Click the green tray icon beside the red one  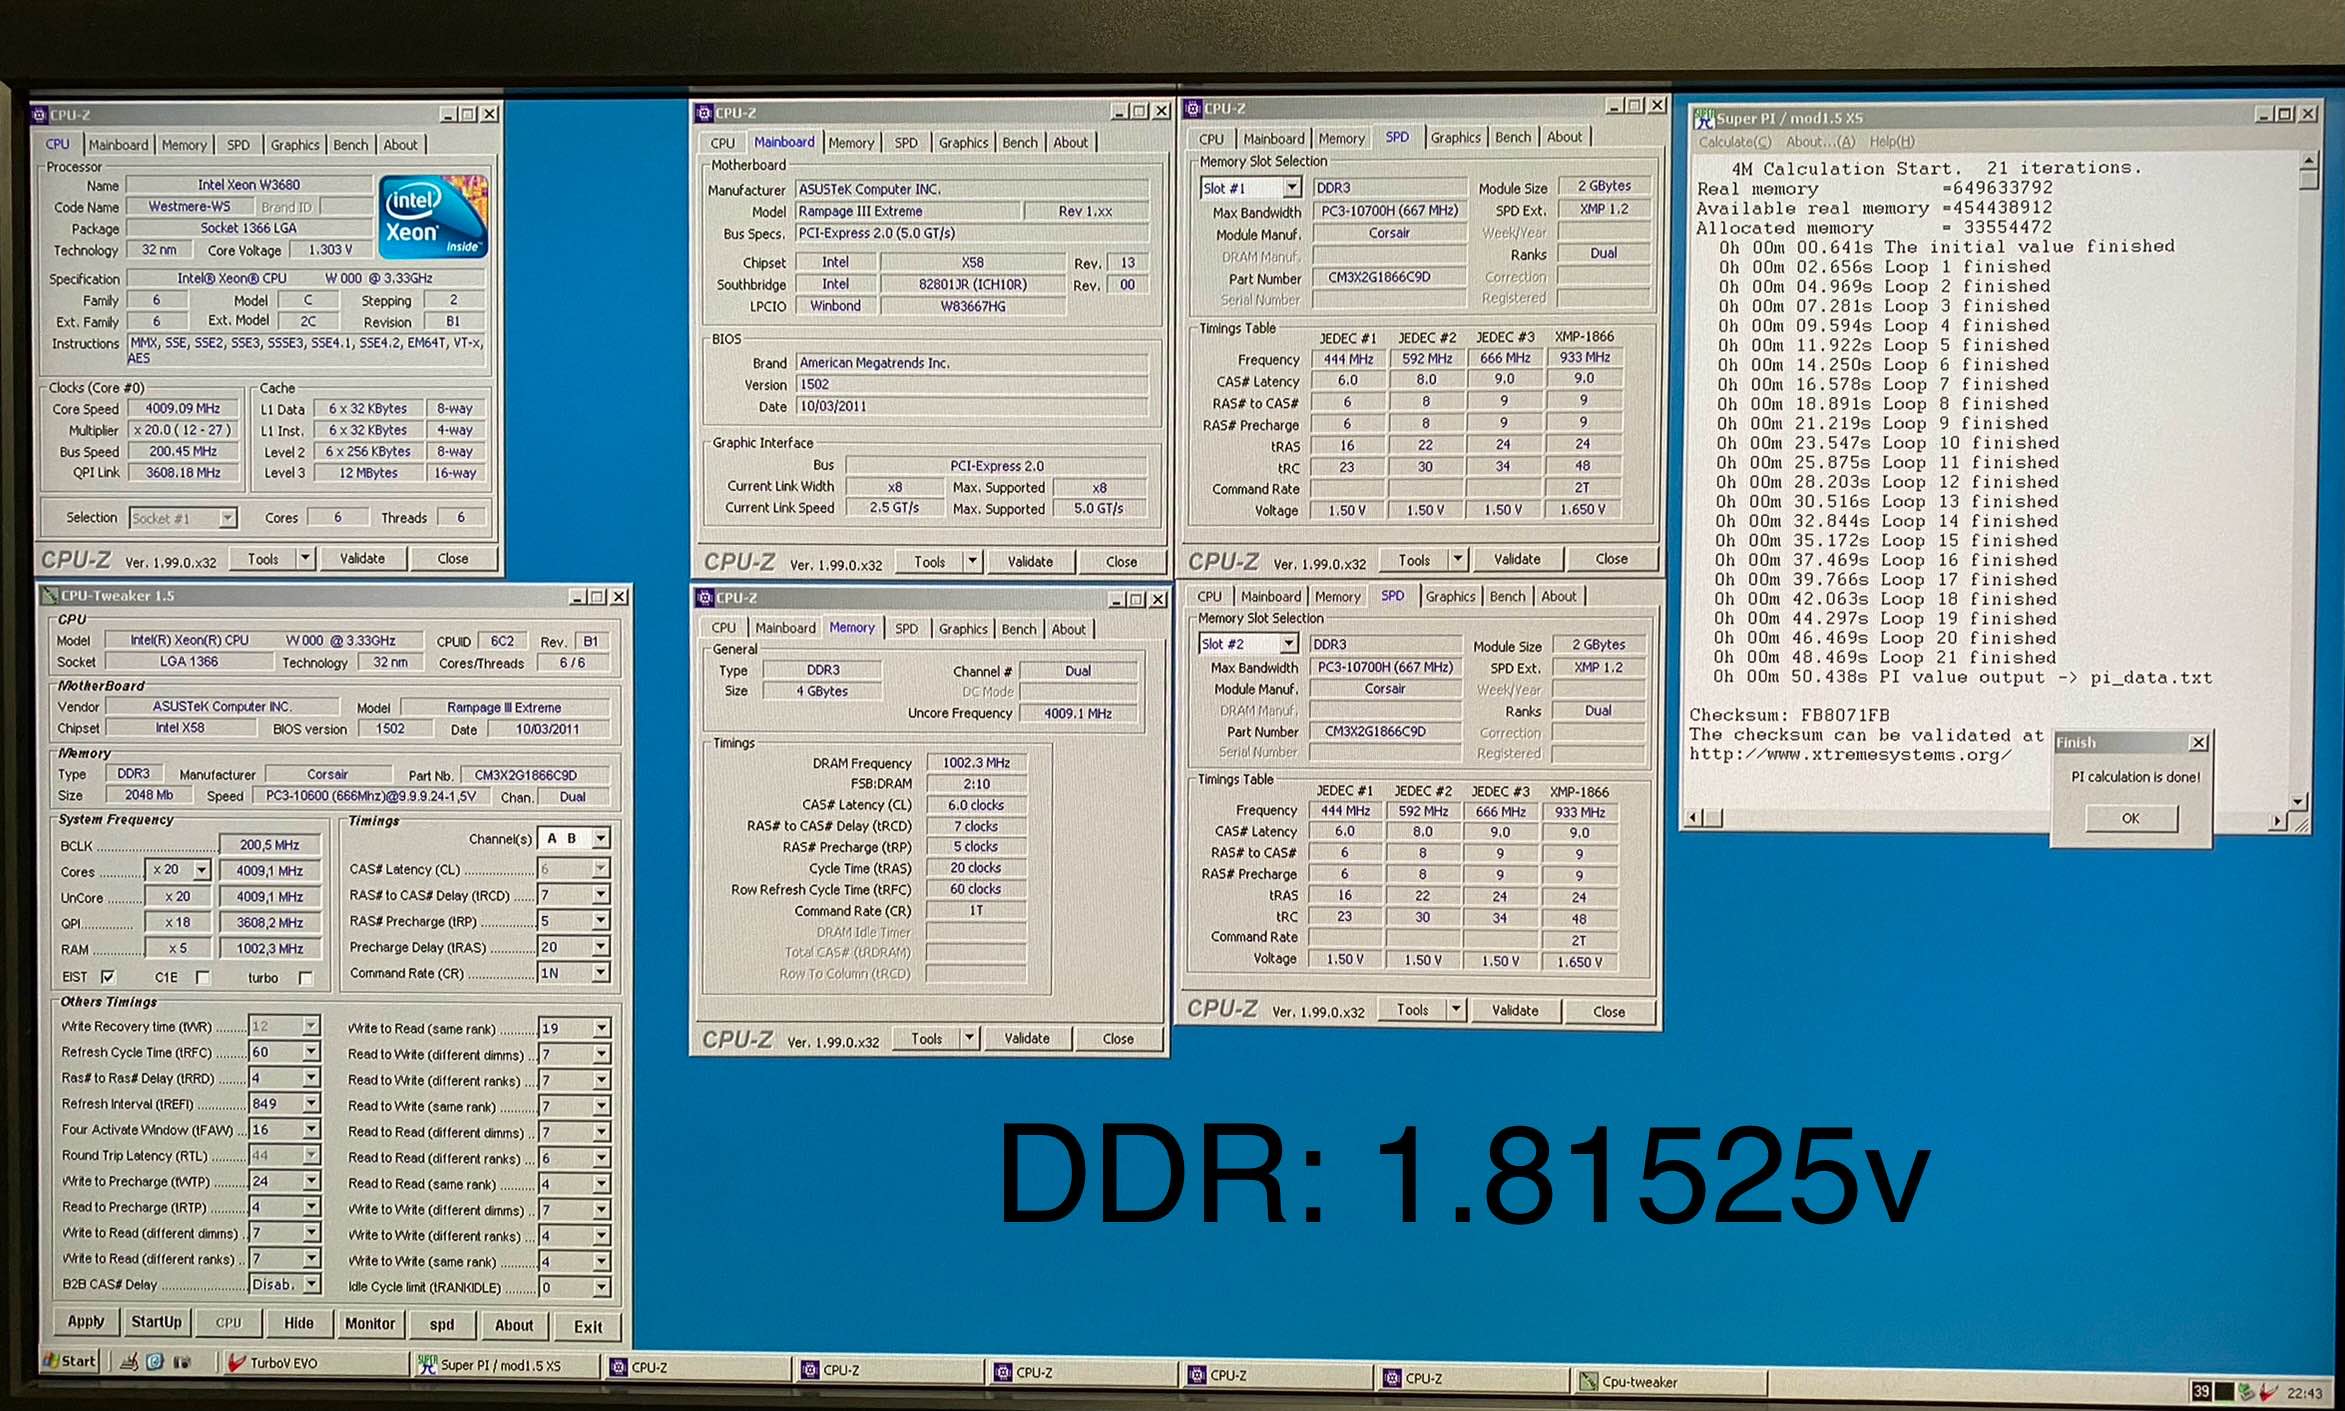[x=2246, y=1392]
